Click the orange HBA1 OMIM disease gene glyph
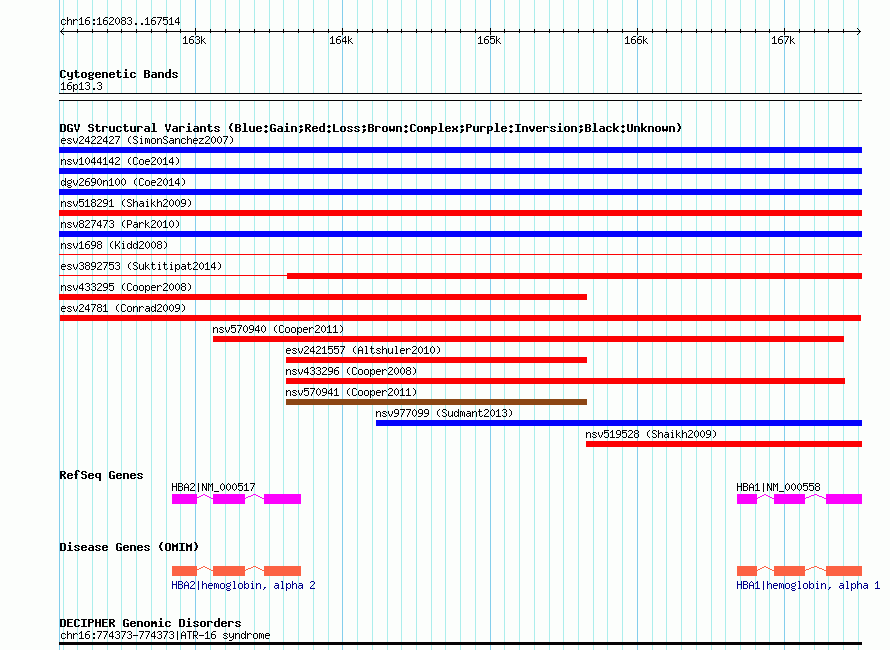890x650 pixels. click(x=799, y=571)
